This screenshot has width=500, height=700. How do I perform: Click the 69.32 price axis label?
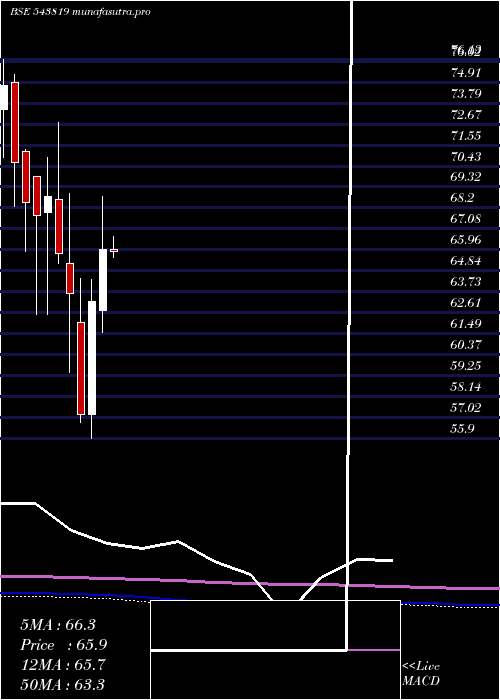click(466, 176)
